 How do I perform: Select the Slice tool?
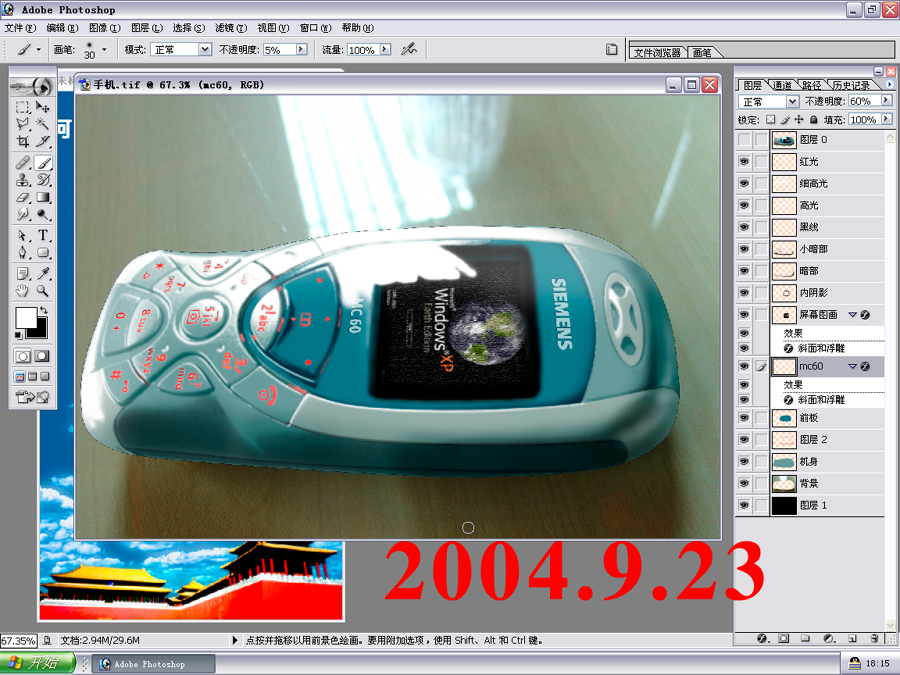coord(42,141)
